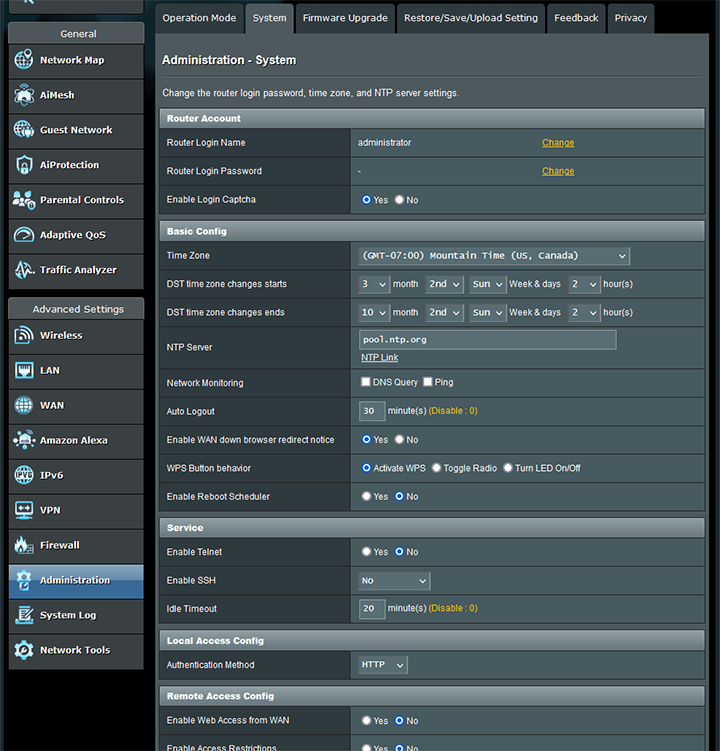The height and width of the screenshot is (751, 720).
Task: Enable the DNS Query checkbox
Action: click(366, 382)
